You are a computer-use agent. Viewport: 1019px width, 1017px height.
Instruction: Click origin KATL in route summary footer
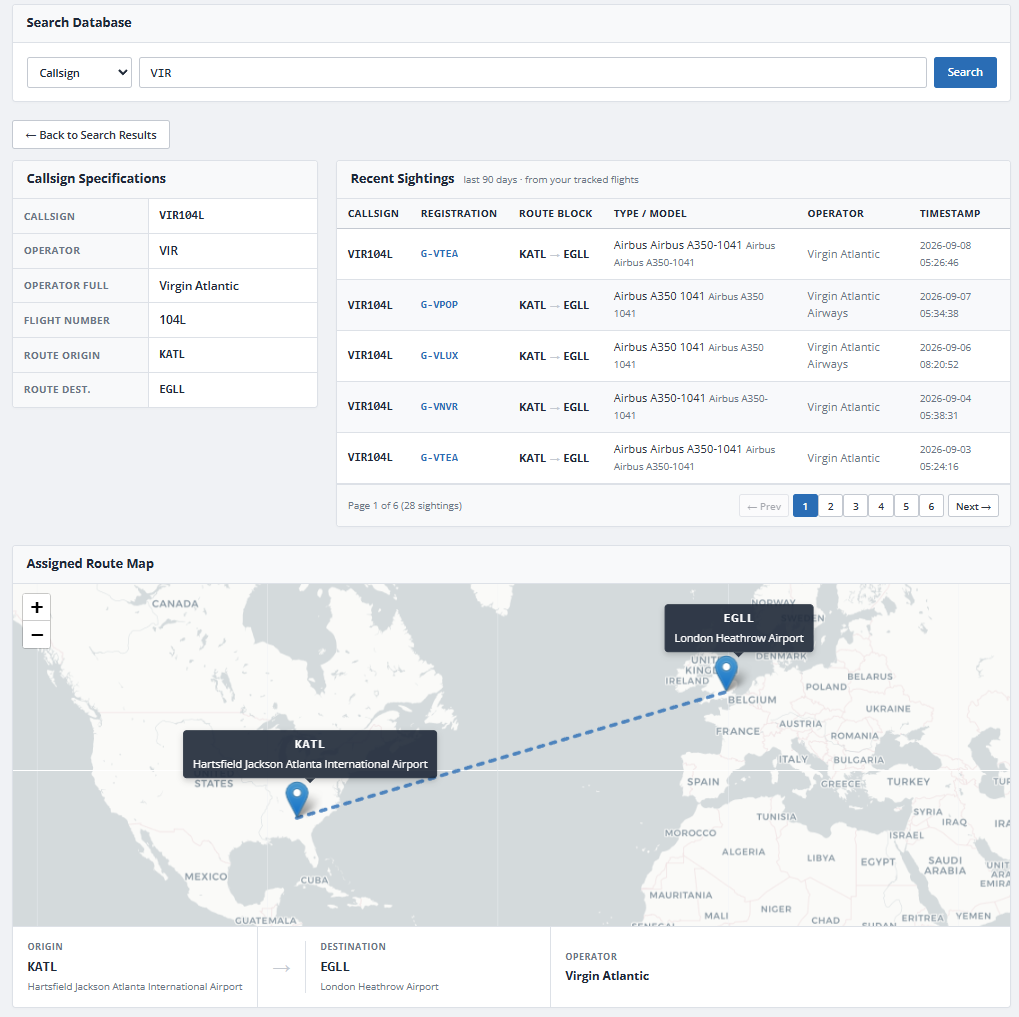coord(42,966)
